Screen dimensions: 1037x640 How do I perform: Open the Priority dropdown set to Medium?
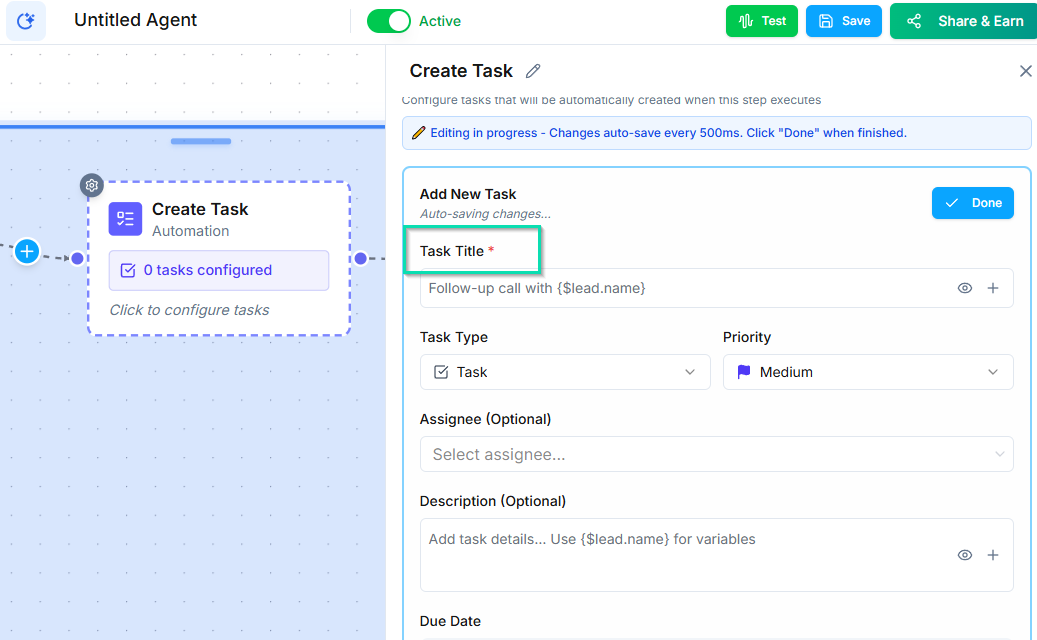click(x=867, y=371)
